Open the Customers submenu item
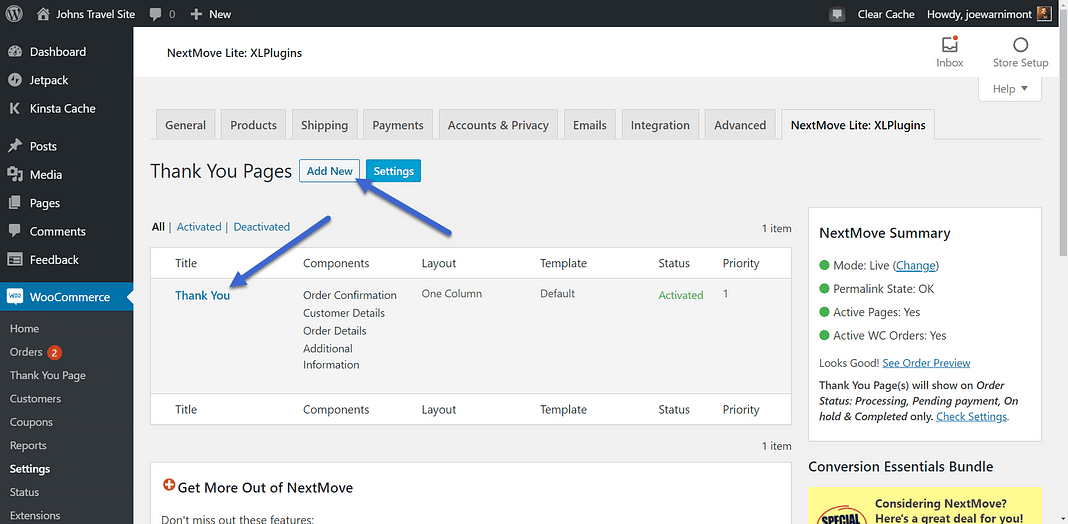Viewport: 1068px width, 524px height. pyautogui.click(x=35, y=399)
